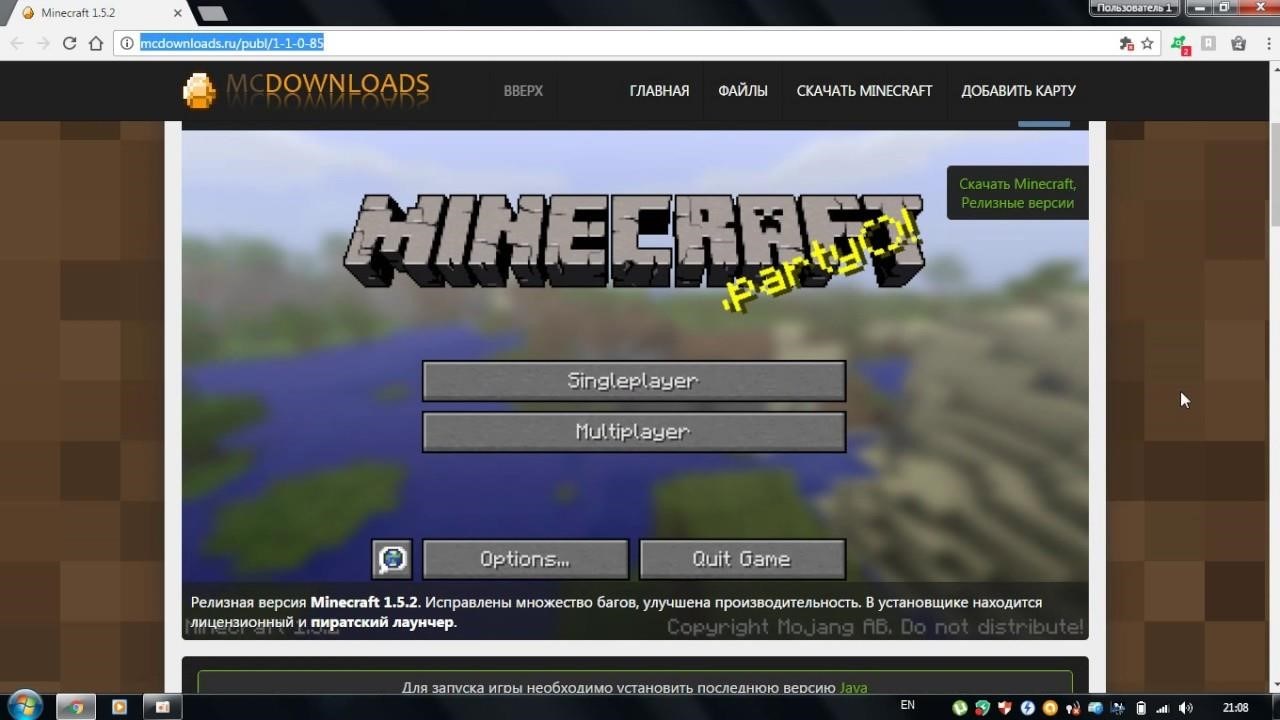Image resolution: width=1280 pixels, height=720 pixels.
Task: Click the Скачать Minecraft, Релизные версии box
Action: 1017,193
